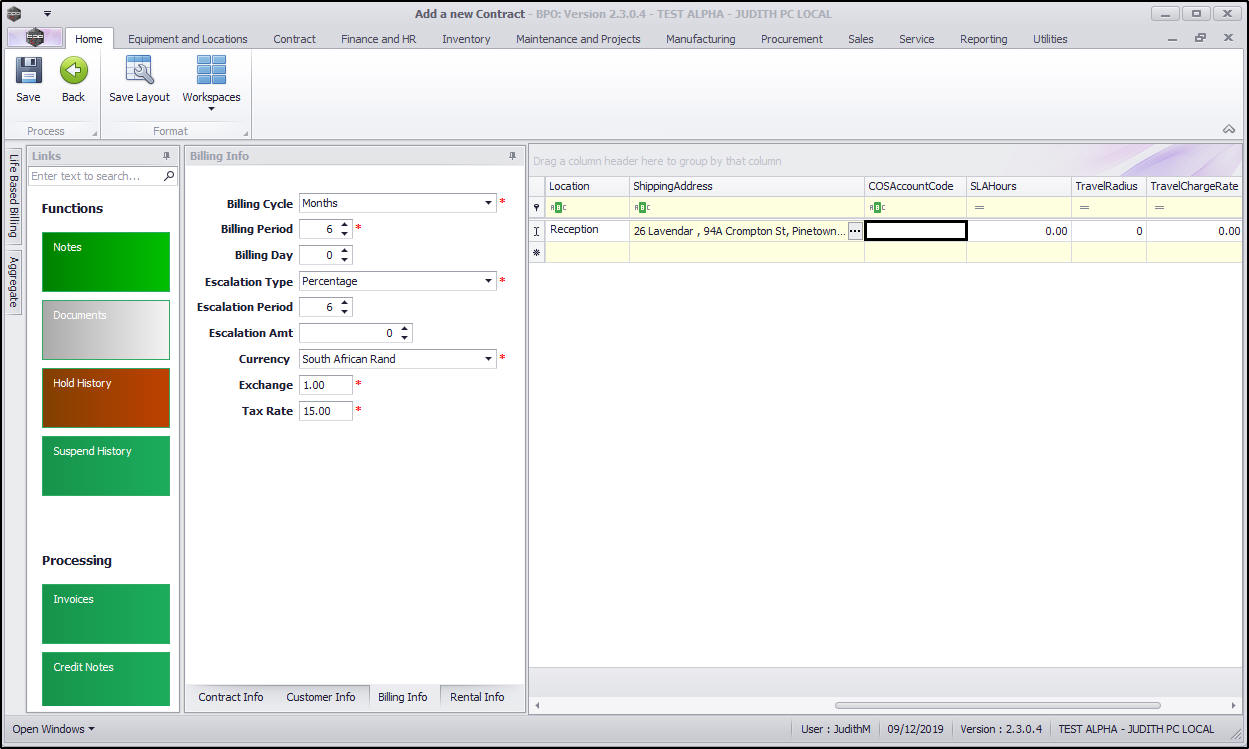Open the Procurement ribbon tab

(791, 39)
